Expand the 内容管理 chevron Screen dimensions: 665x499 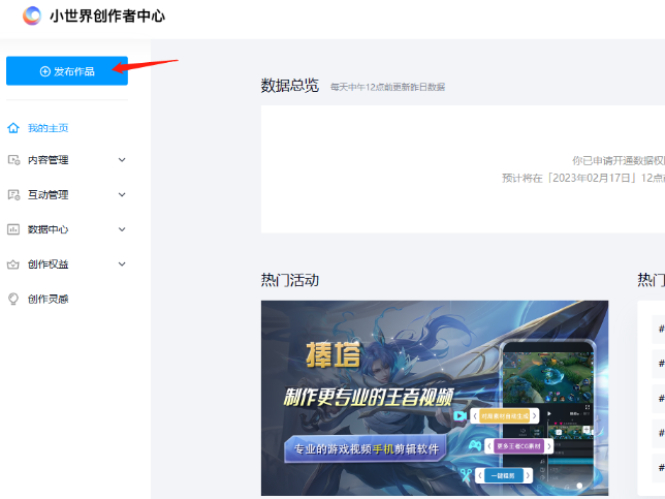pos(122,160)
